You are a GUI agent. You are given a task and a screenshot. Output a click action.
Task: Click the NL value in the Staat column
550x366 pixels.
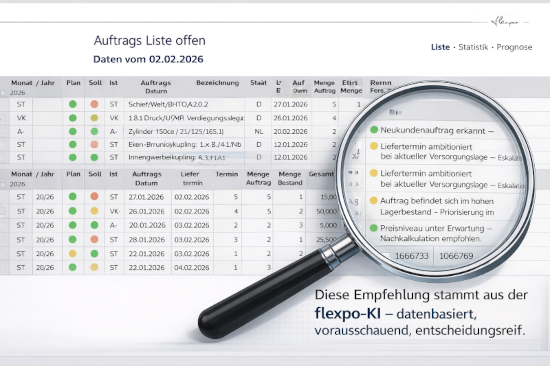pyautogui.click(x=259, y=132)
